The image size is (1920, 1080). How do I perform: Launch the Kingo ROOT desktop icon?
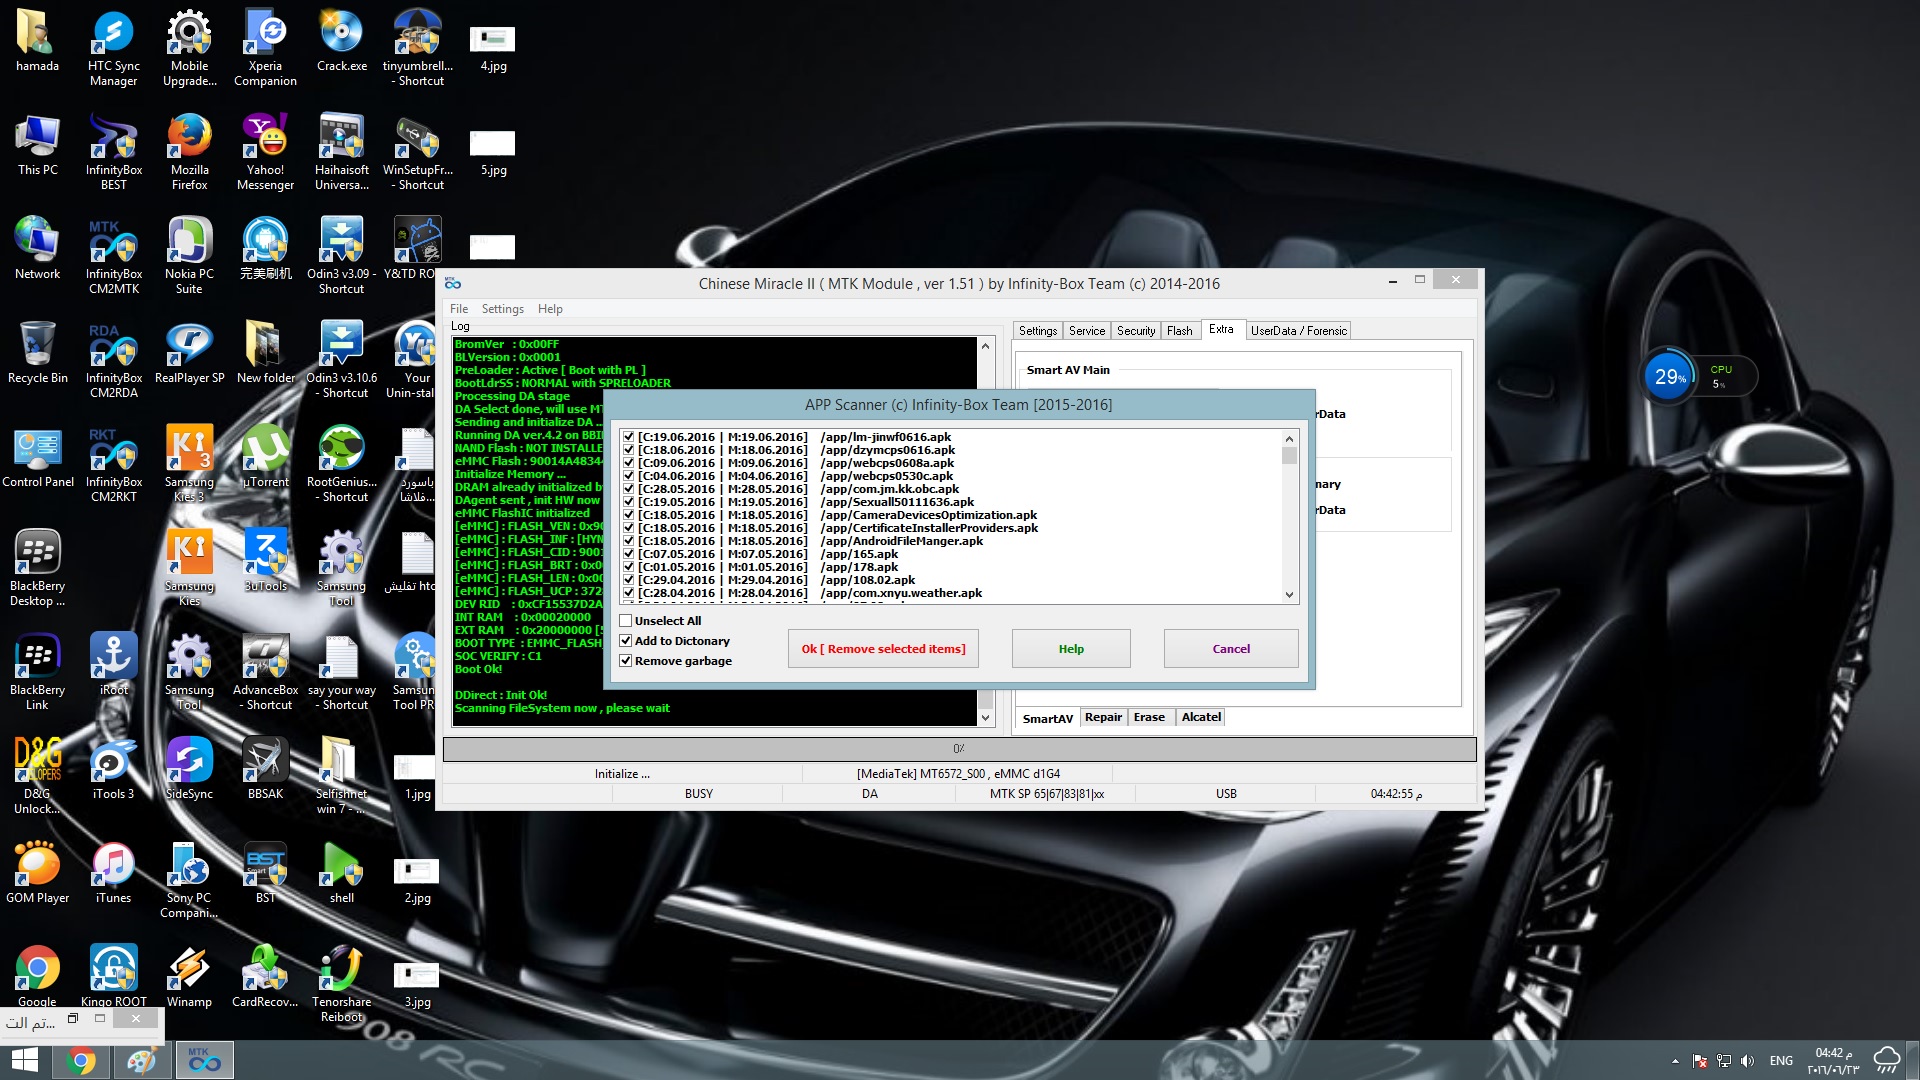[113, 976]
